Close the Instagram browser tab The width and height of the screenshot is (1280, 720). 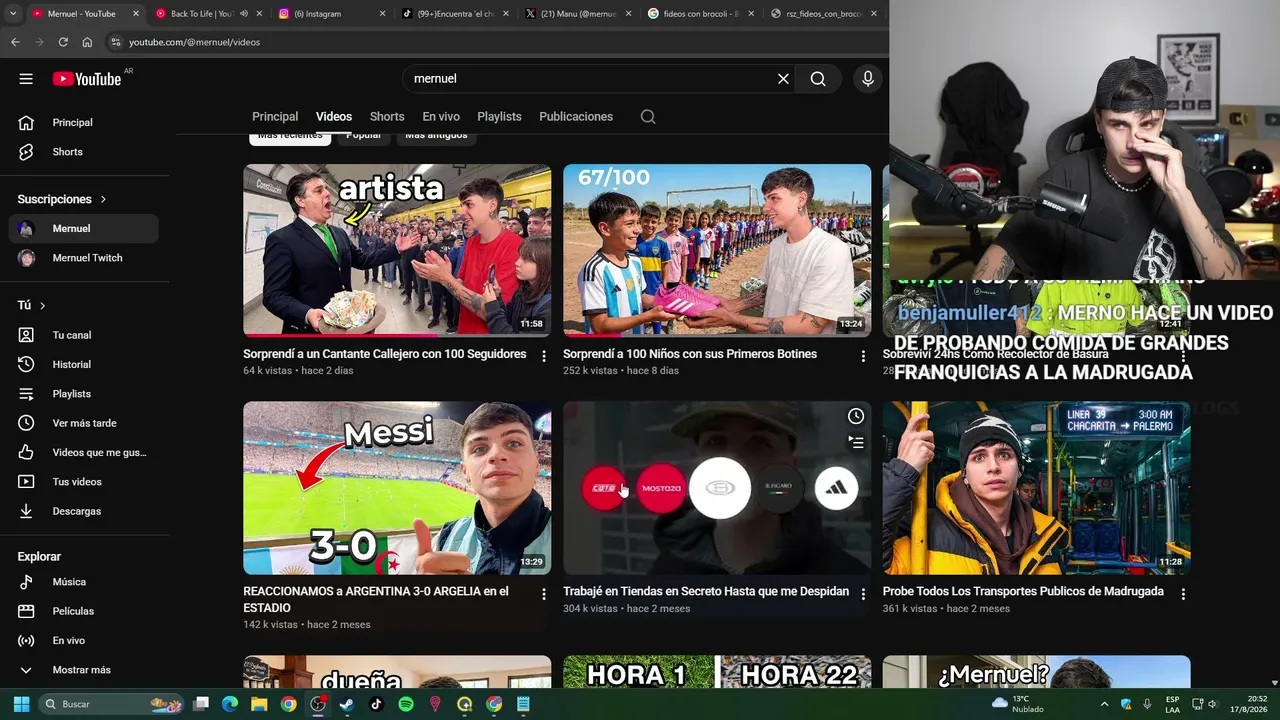382,14
